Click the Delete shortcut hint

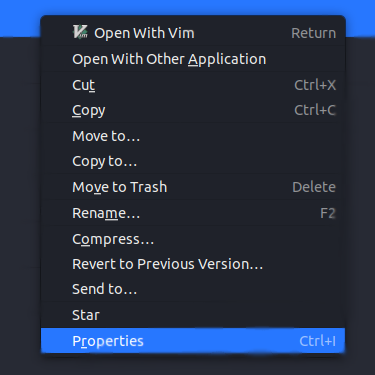pyautogui.click(x=314, y=187)
